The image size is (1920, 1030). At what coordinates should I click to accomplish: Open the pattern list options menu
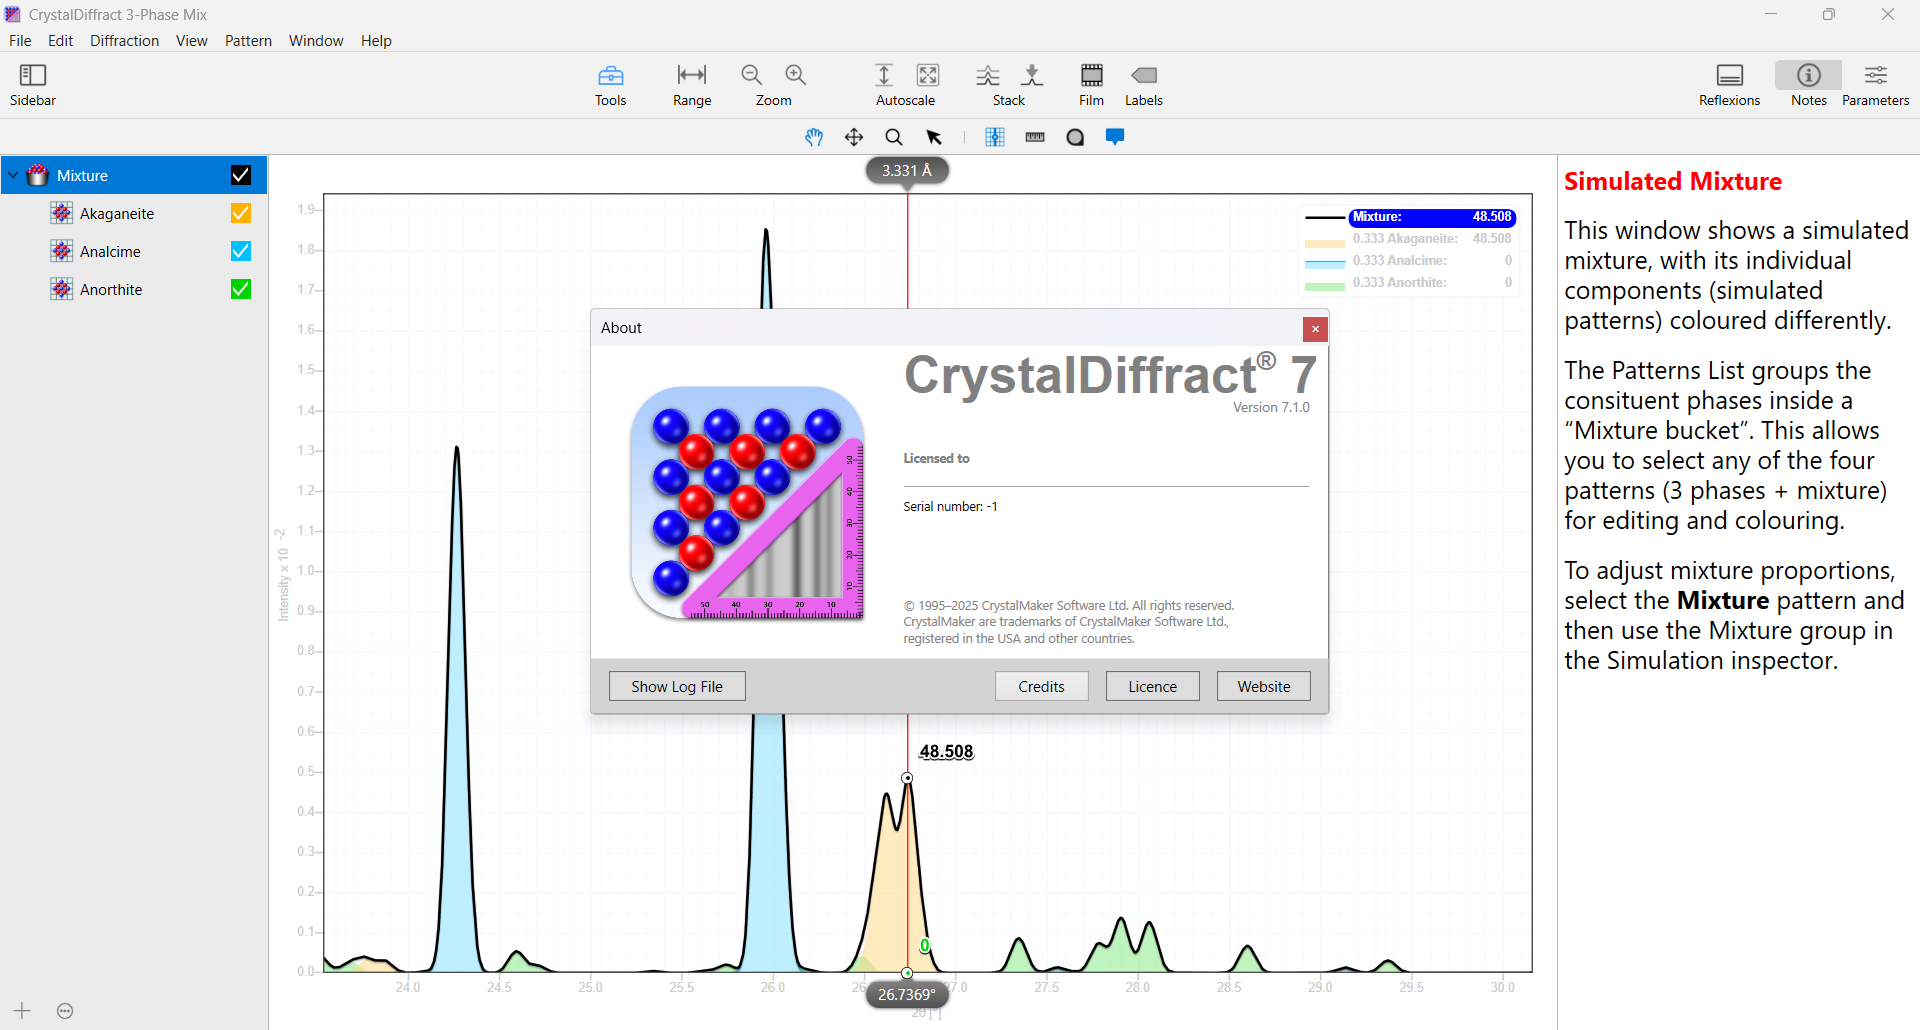click(65, 1011)
